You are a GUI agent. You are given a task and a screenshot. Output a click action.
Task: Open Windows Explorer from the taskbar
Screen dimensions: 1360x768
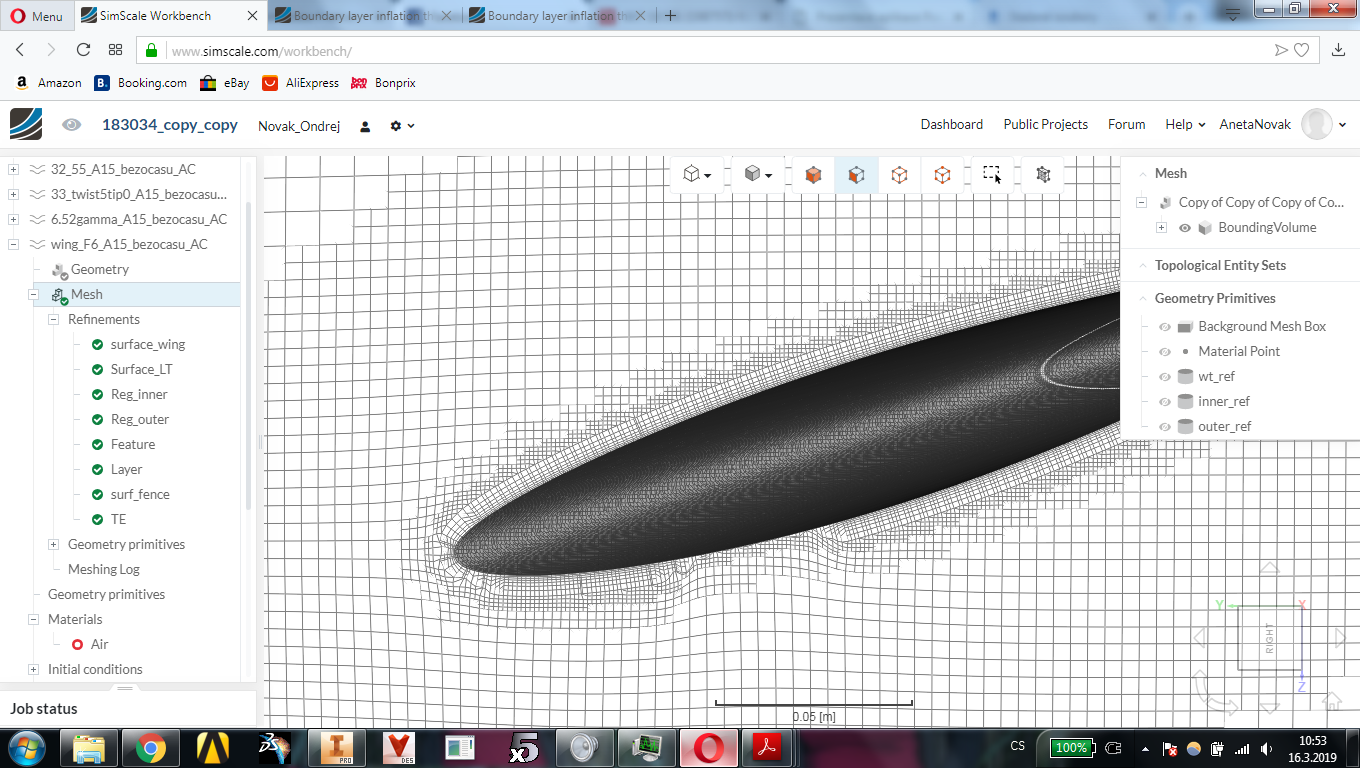point(89,747)
